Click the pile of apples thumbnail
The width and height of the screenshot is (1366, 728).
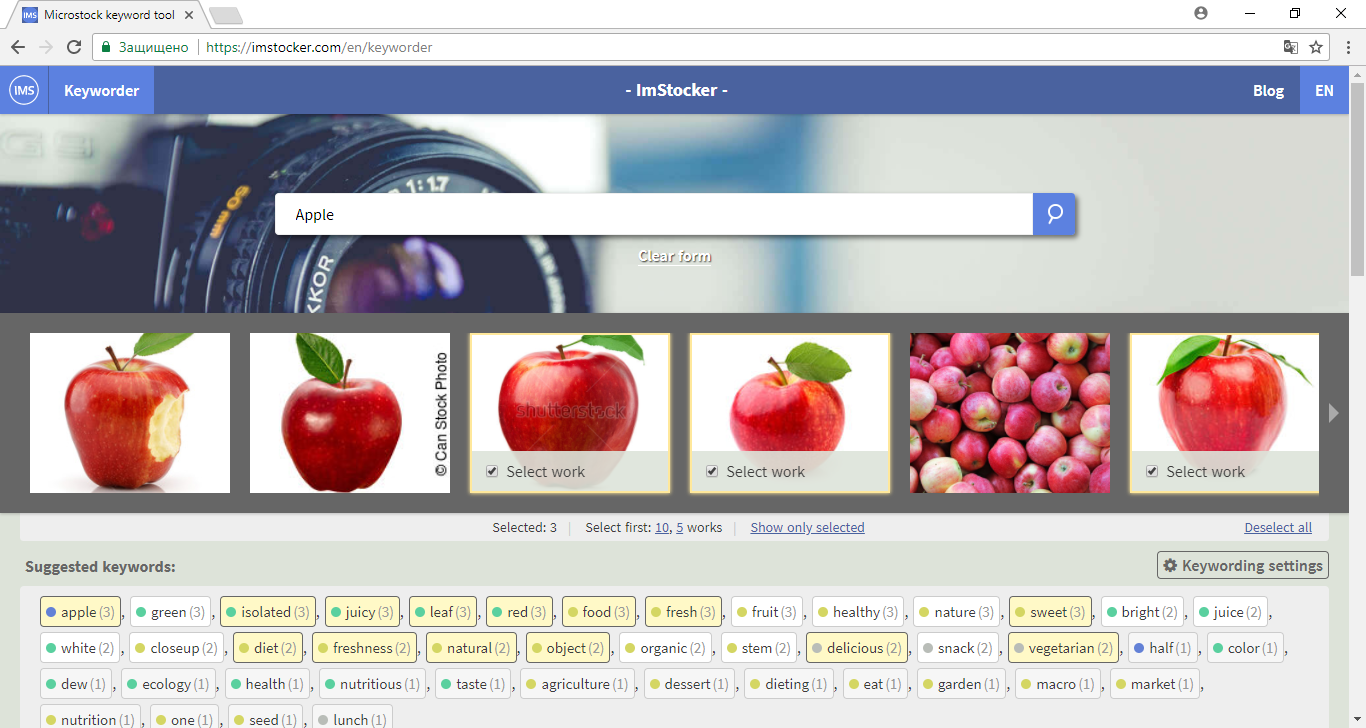[1010, 413]
